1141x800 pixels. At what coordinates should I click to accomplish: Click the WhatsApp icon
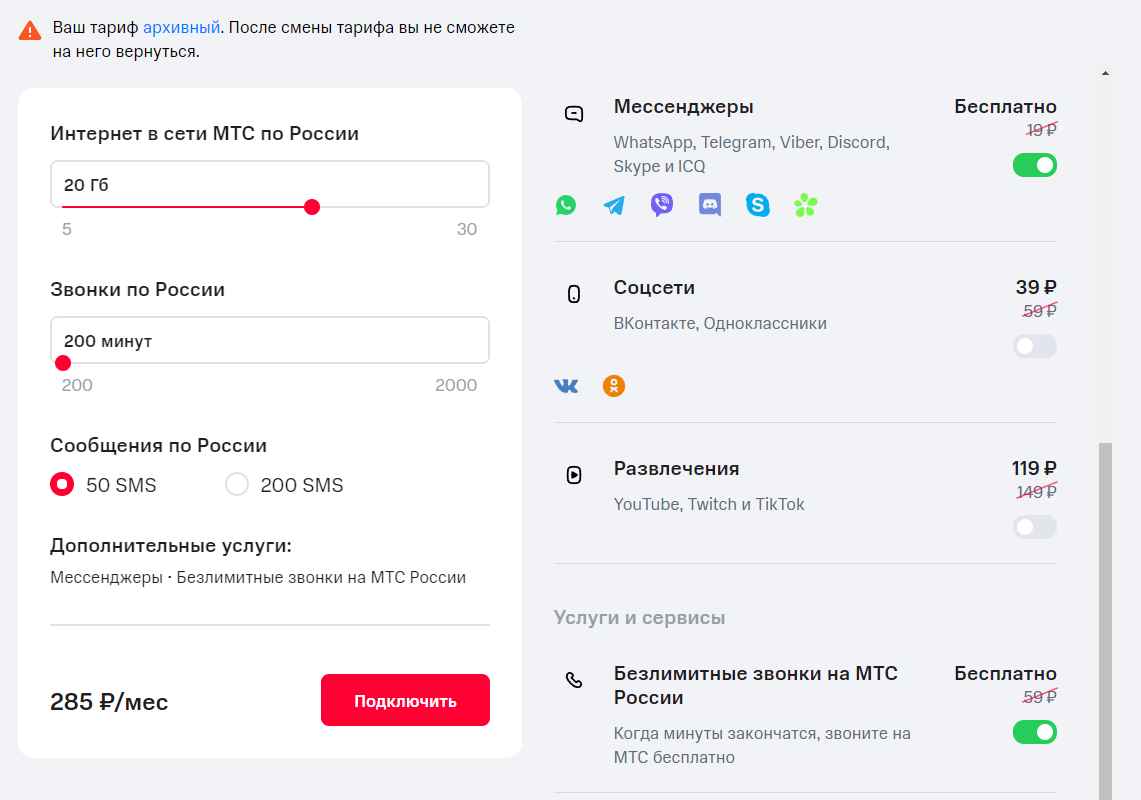(x=565, y=205)
